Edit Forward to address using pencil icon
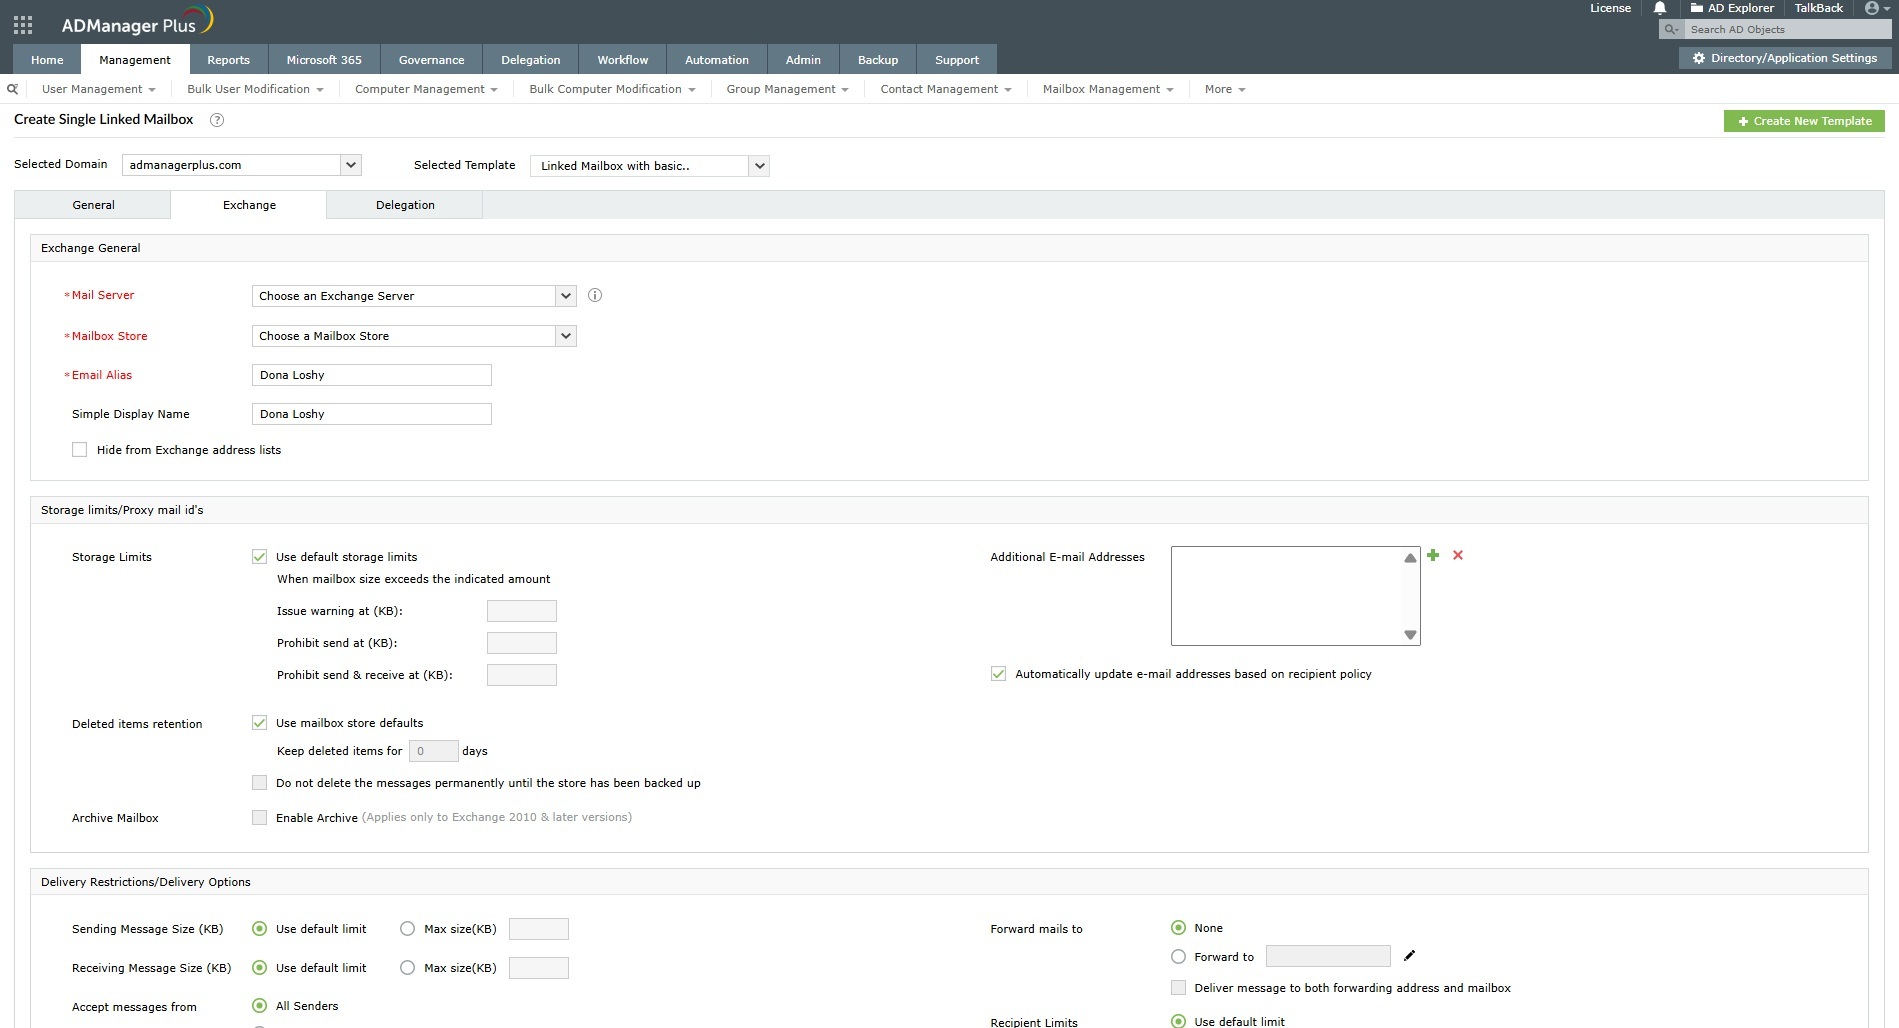Image resolution: width=1899 pixels, height=1028 pixels. [1409, 956]
